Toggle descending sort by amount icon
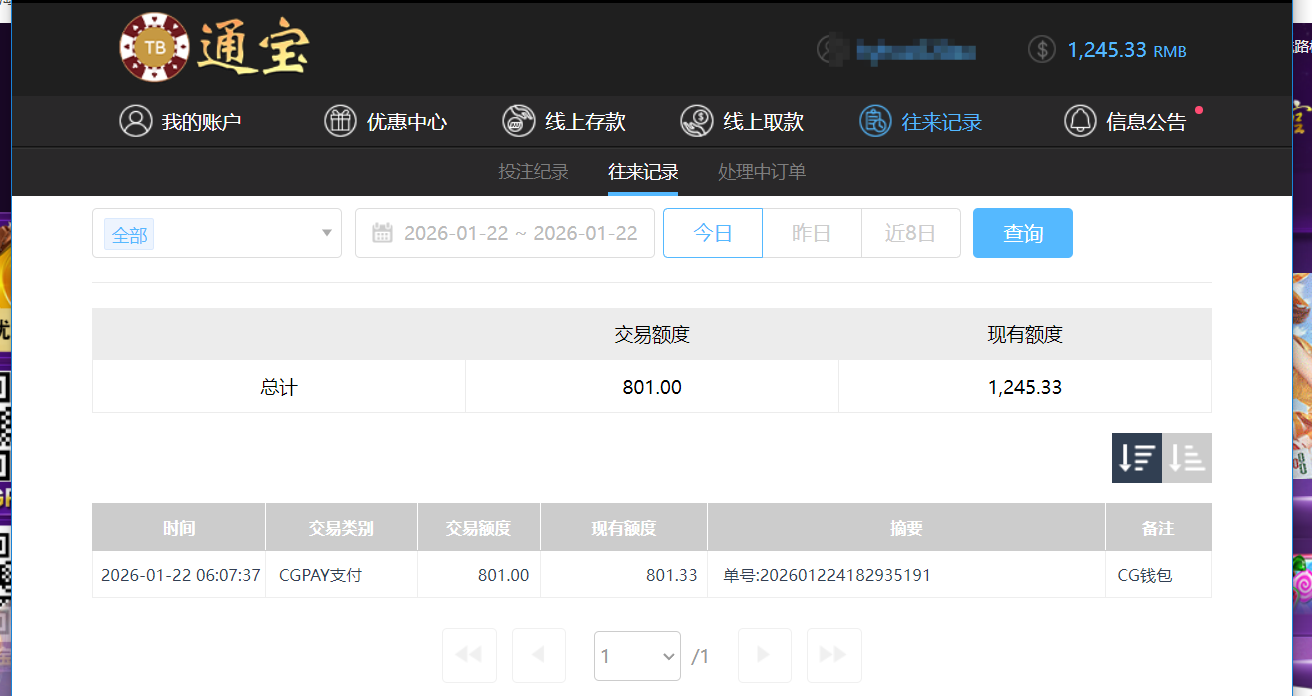Screen dimensions: 1312x696 (x=1136, y=457)
